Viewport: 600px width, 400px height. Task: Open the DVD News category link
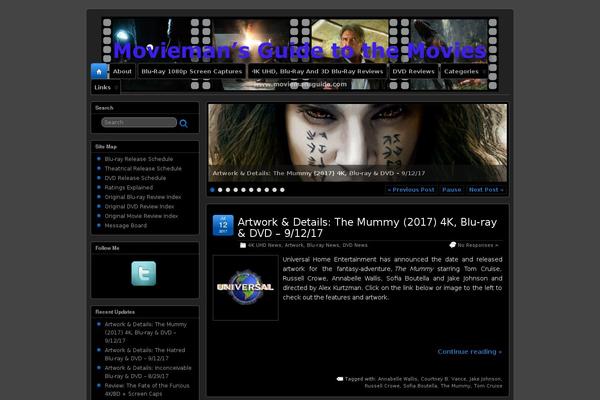point(355,245)
